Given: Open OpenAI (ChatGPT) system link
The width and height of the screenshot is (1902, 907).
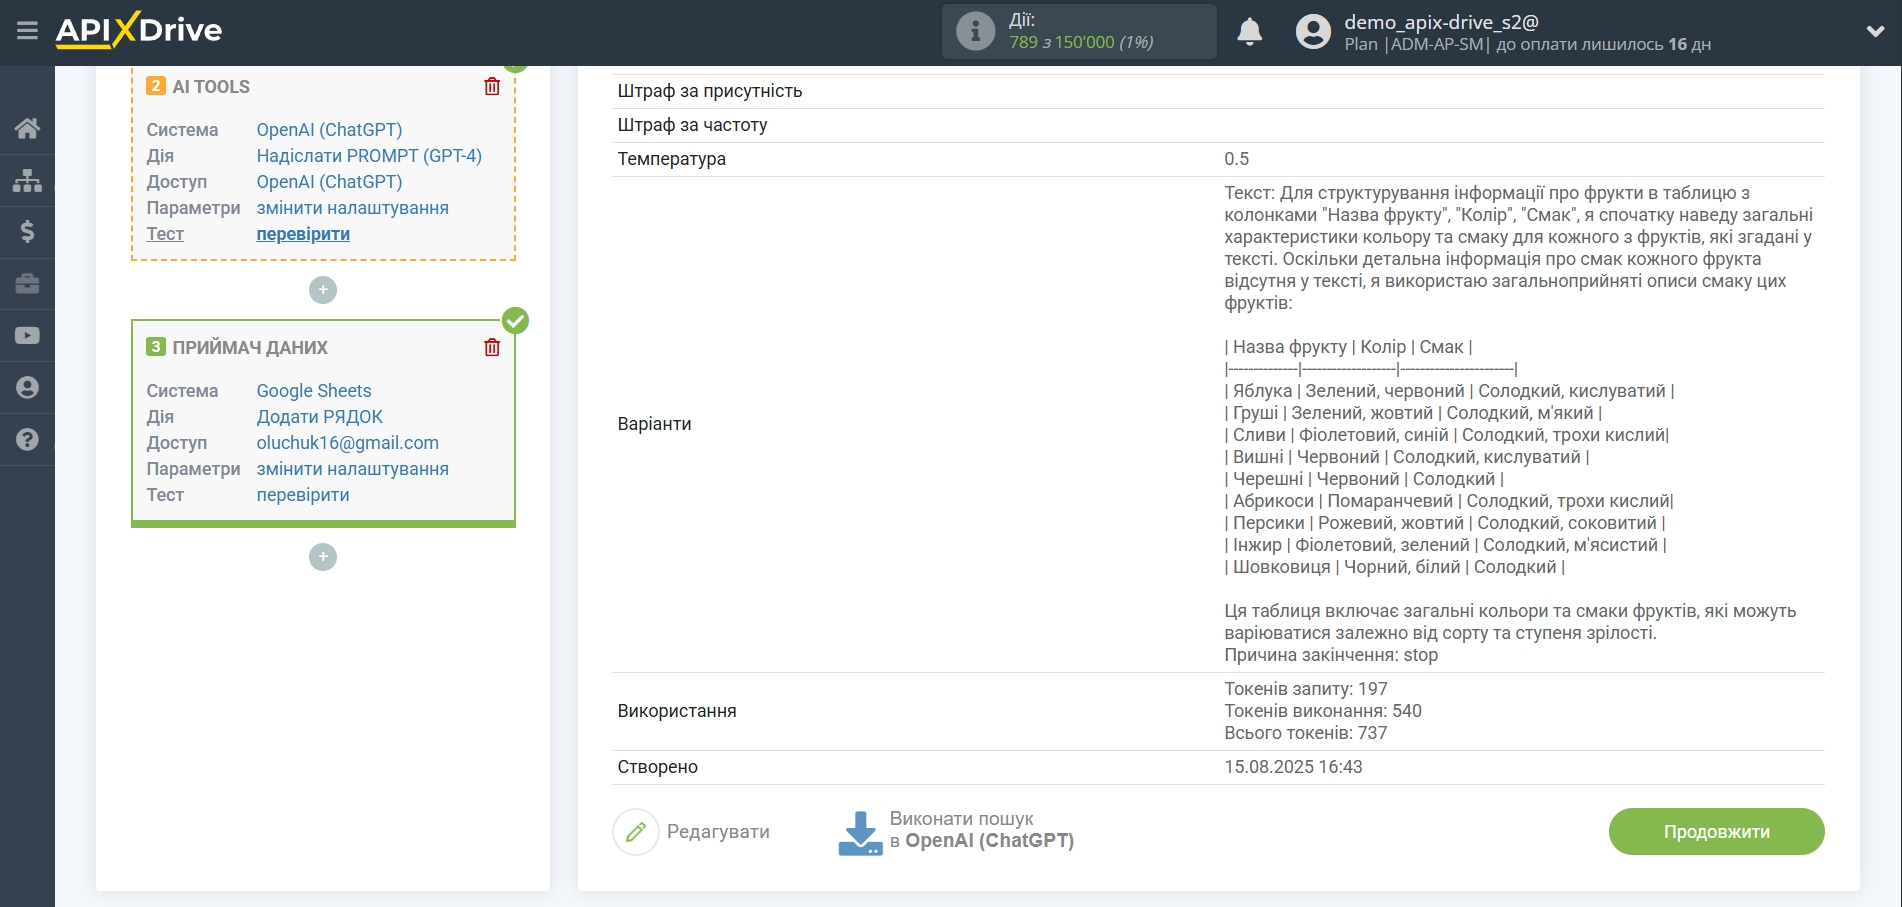Looking at the screenshot, I should point(329,130).
